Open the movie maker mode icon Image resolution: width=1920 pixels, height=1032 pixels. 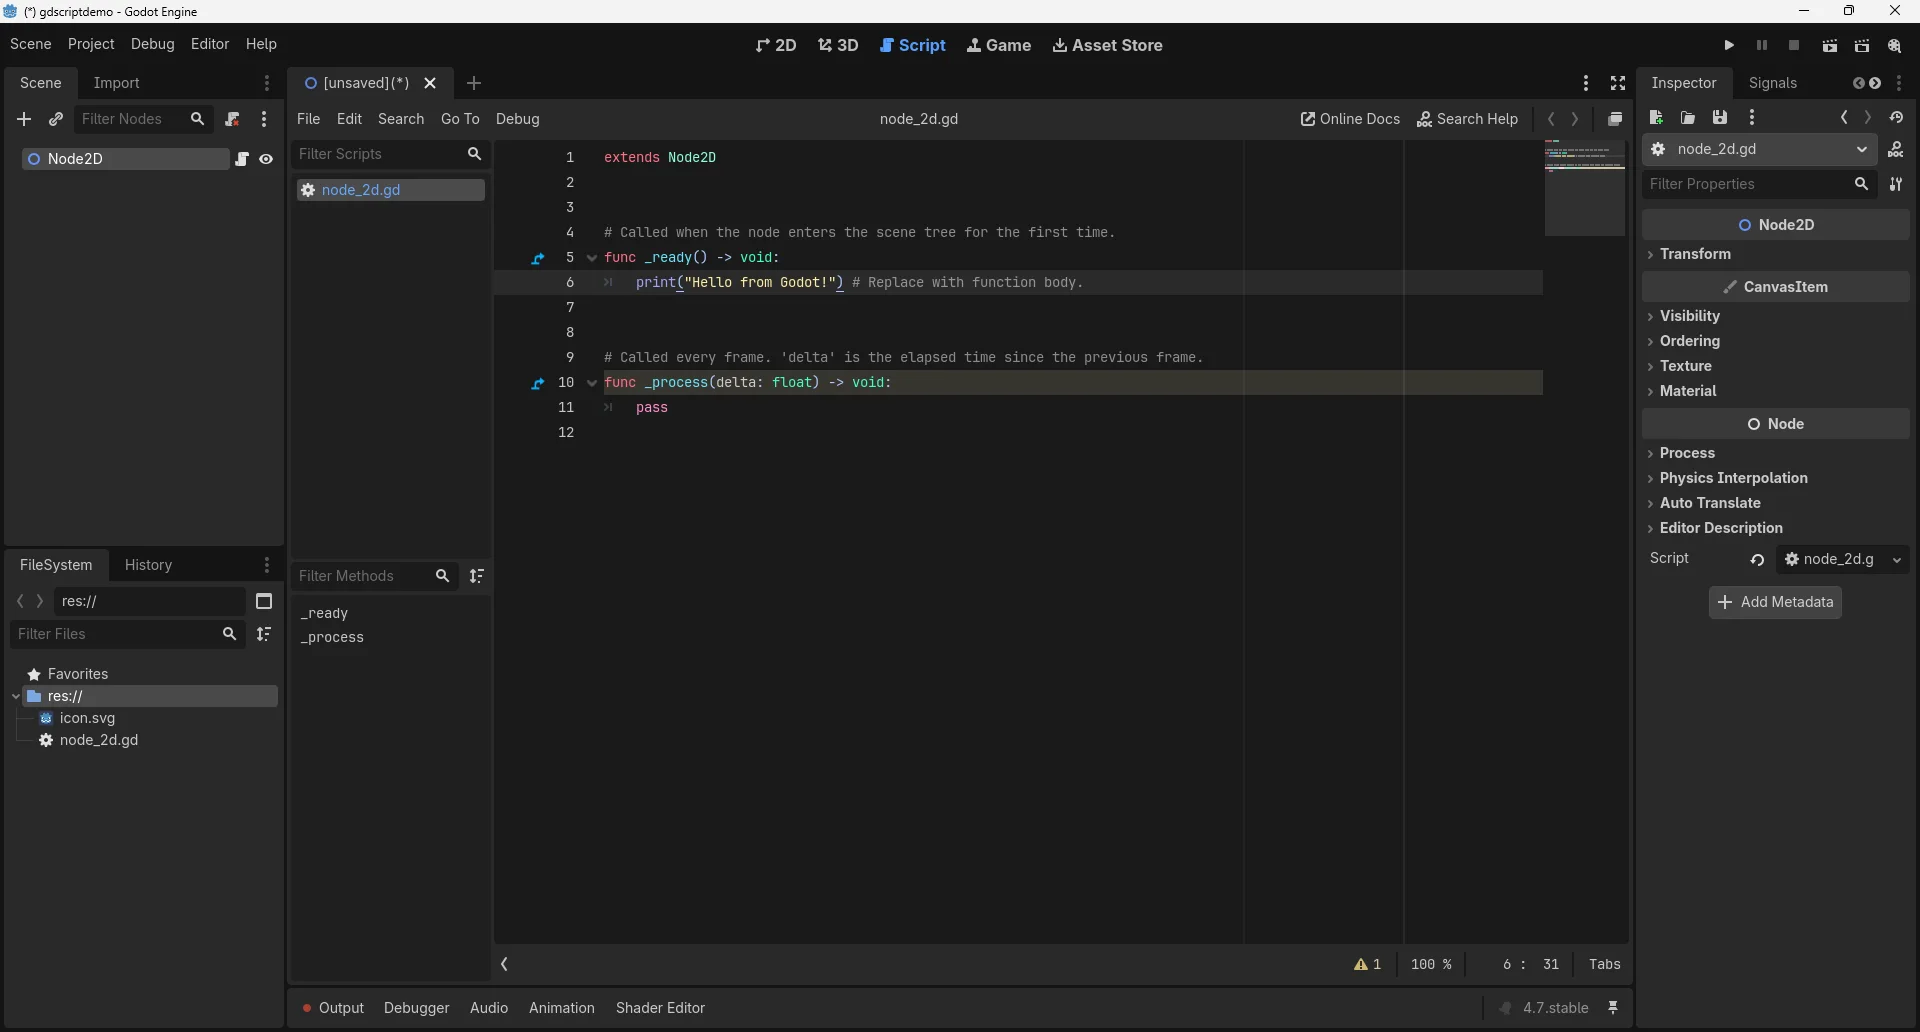(1895, 46)
